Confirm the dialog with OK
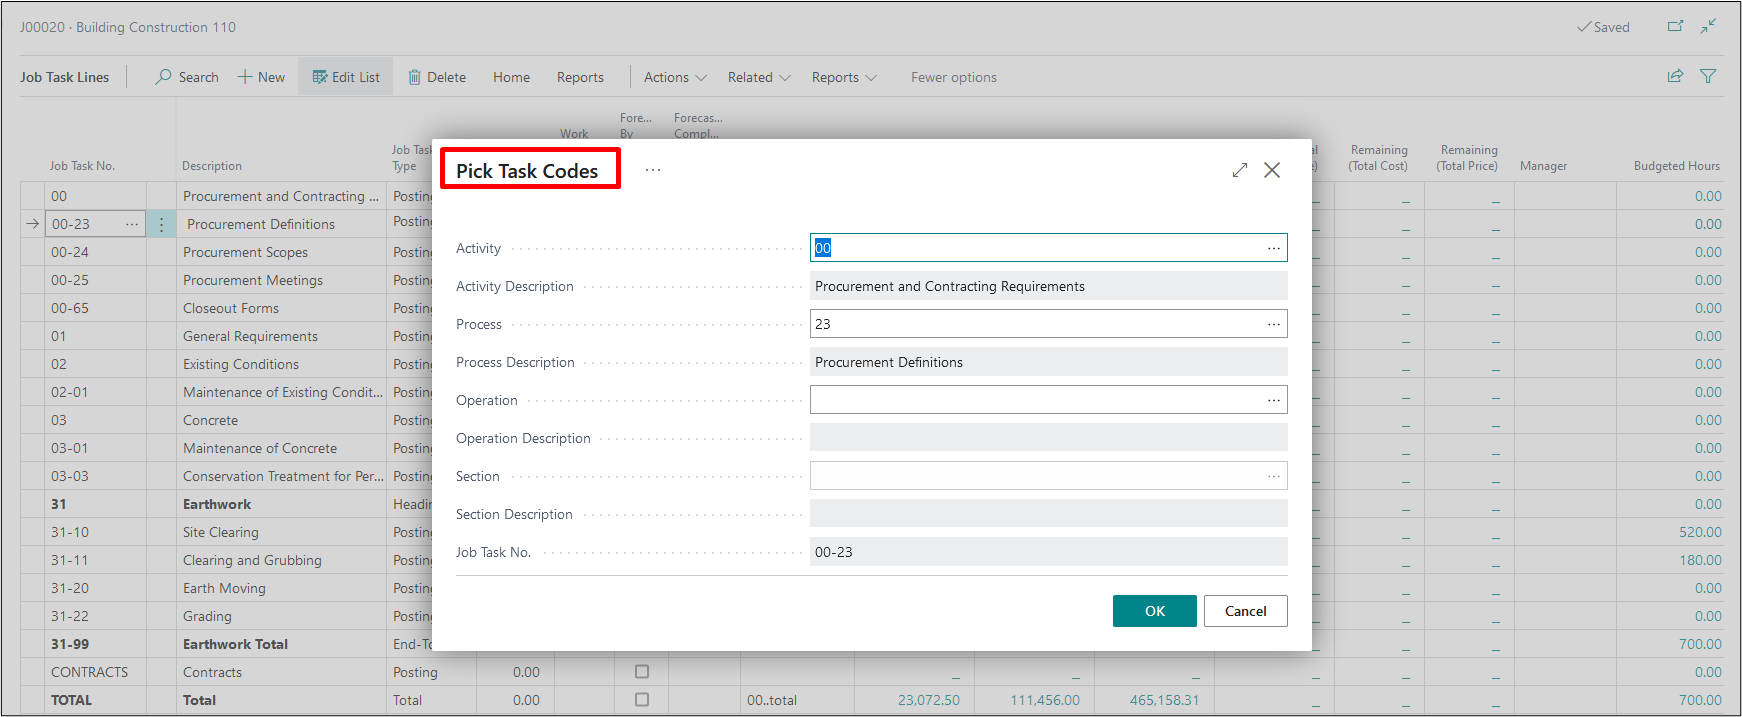Screen dimensions: 1742x717 tap(1154, 611)
